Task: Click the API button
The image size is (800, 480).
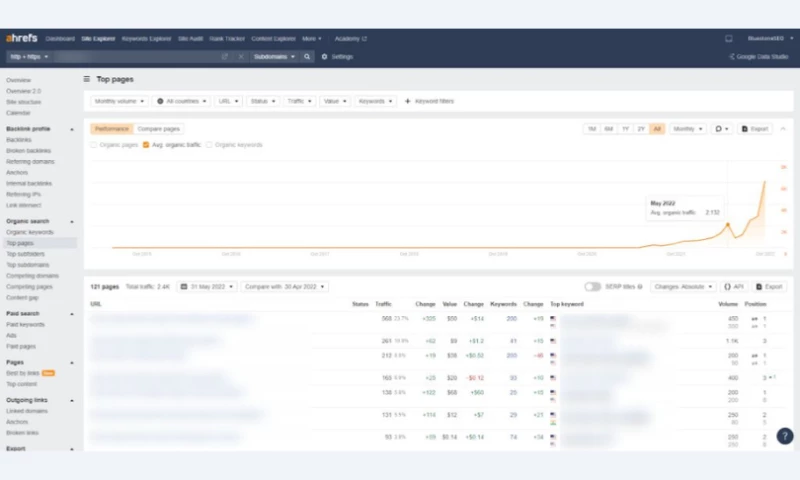Action: [734, 287]
